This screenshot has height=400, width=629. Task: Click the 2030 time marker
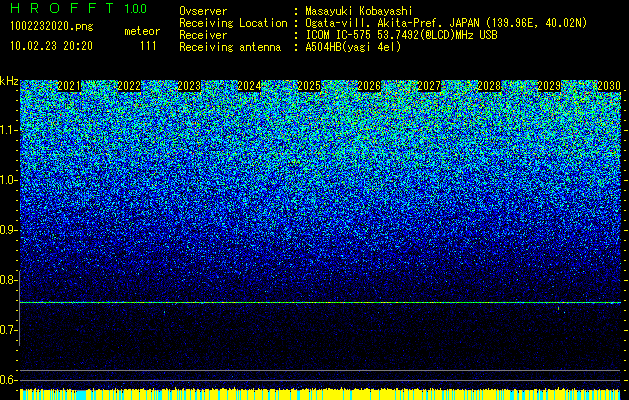(x=609, y=86)
